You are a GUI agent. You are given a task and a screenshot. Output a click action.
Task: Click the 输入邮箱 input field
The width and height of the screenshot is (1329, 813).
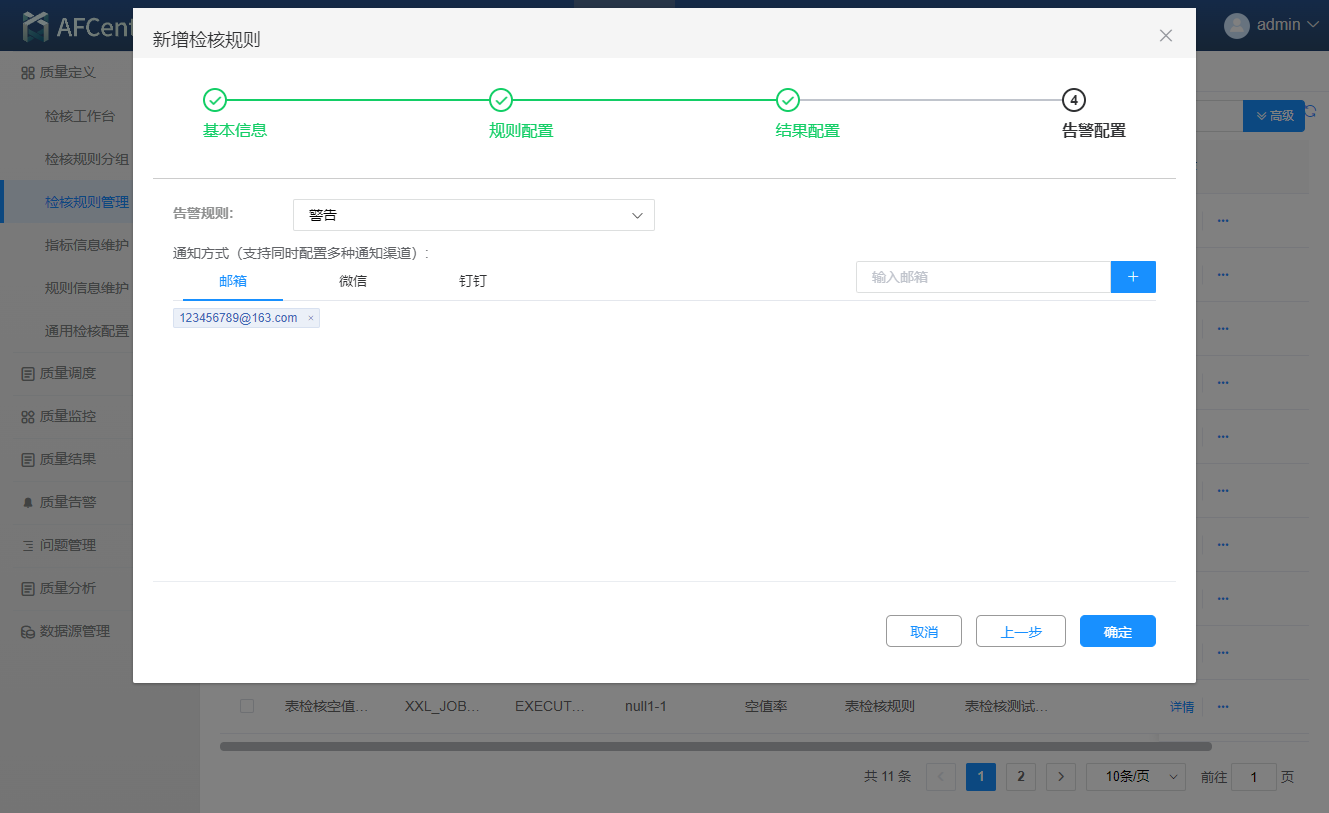point(983,277)
